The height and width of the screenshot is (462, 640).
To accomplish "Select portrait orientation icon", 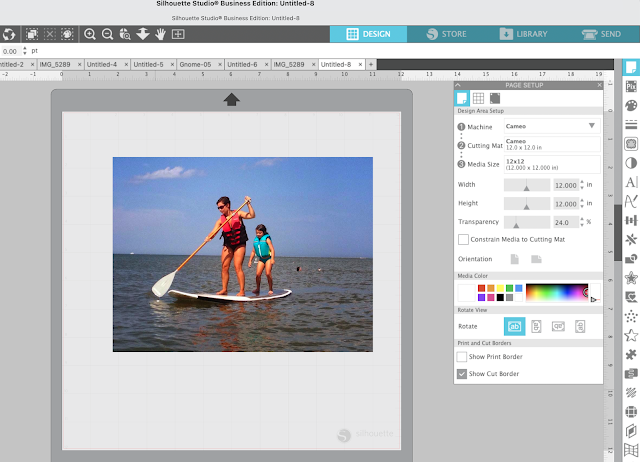I will coord(515,259).
